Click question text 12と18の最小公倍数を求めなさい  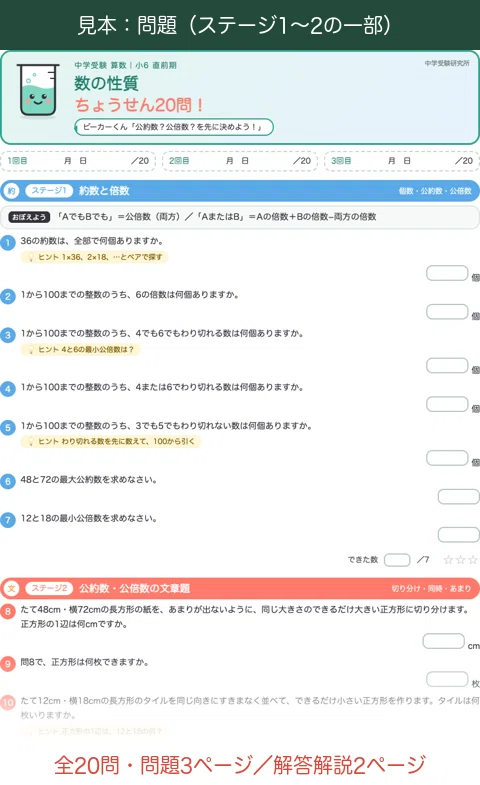pos(89,518)
